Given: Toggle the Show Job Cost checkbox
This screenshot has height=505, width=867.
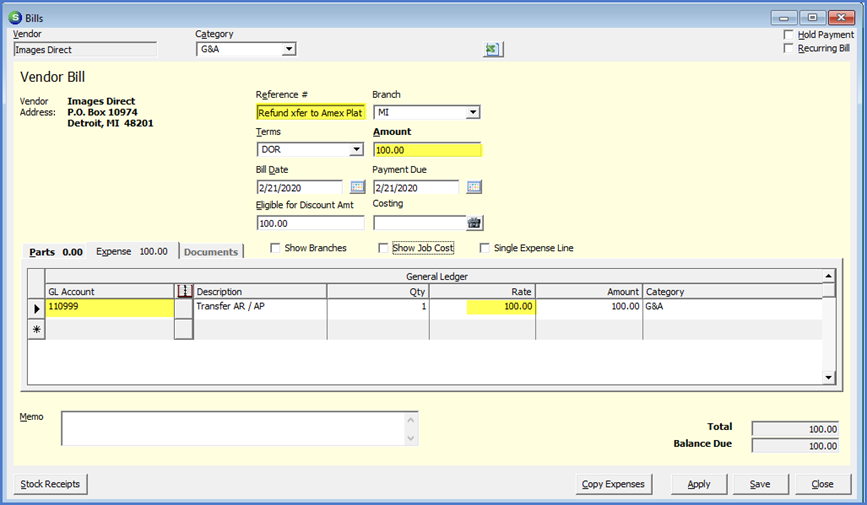Looking at the screenshot, I should click(383, 248).
